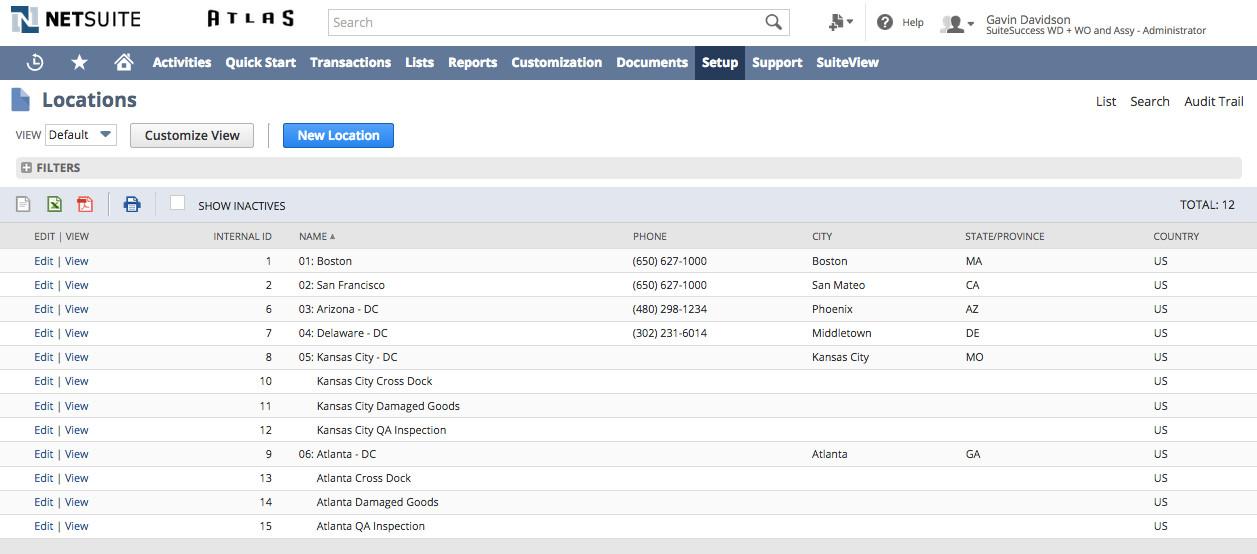Edit the 02: San Francisco location
Screen dimensions: 1257x554
pos(44,285)
